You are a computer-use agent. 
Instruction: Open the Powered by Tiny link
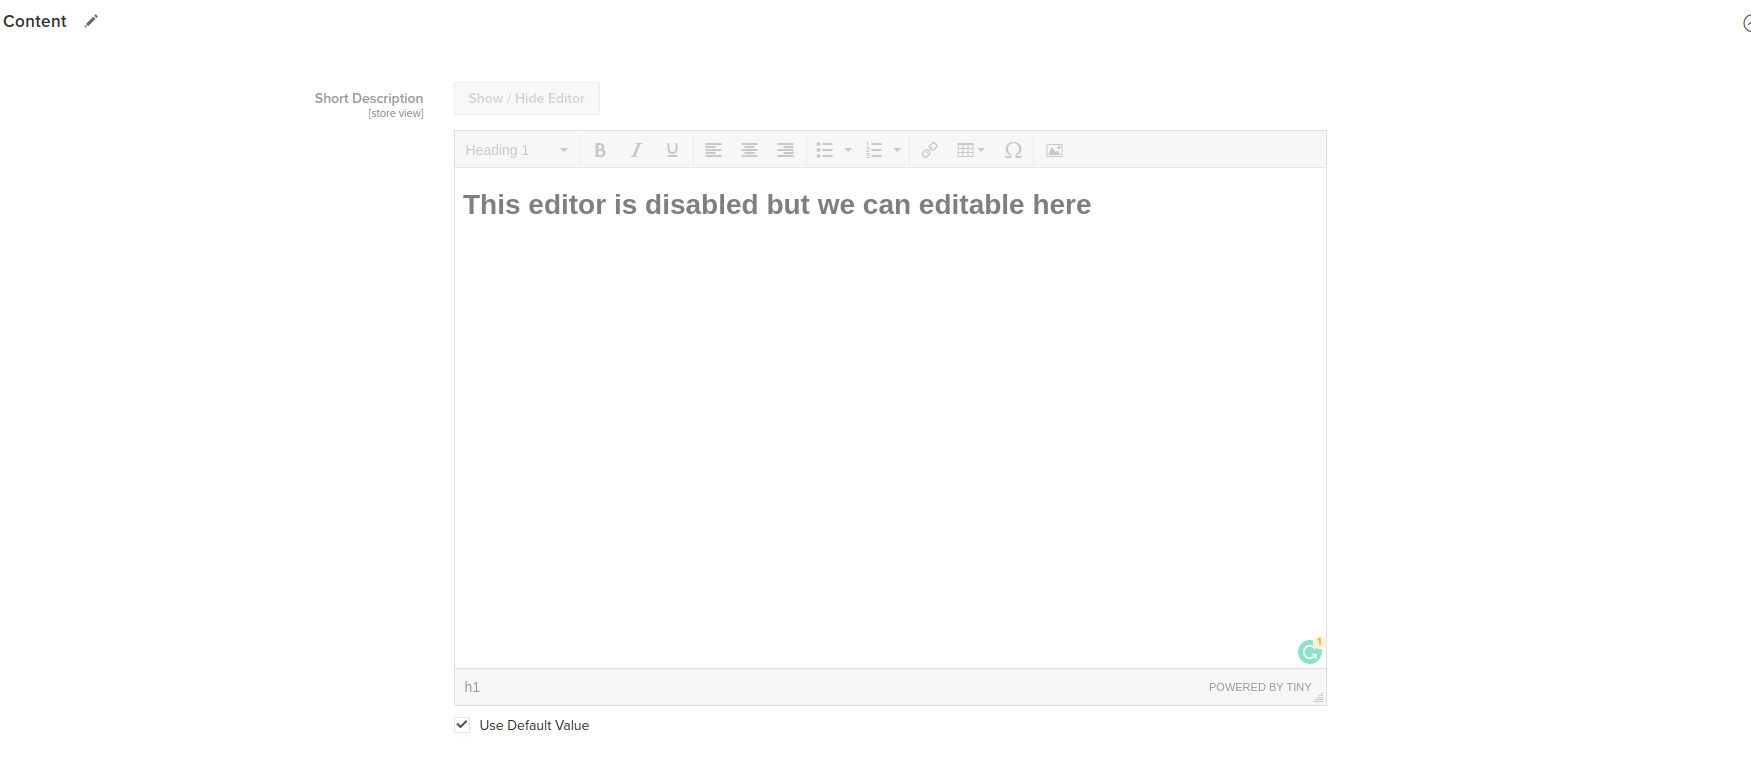(1260, 687)
